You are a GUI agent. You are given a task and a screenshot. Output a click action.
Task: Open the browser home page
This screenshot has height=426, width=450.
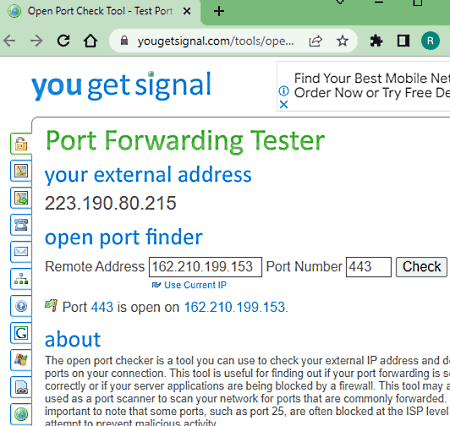tap(90, 41)
